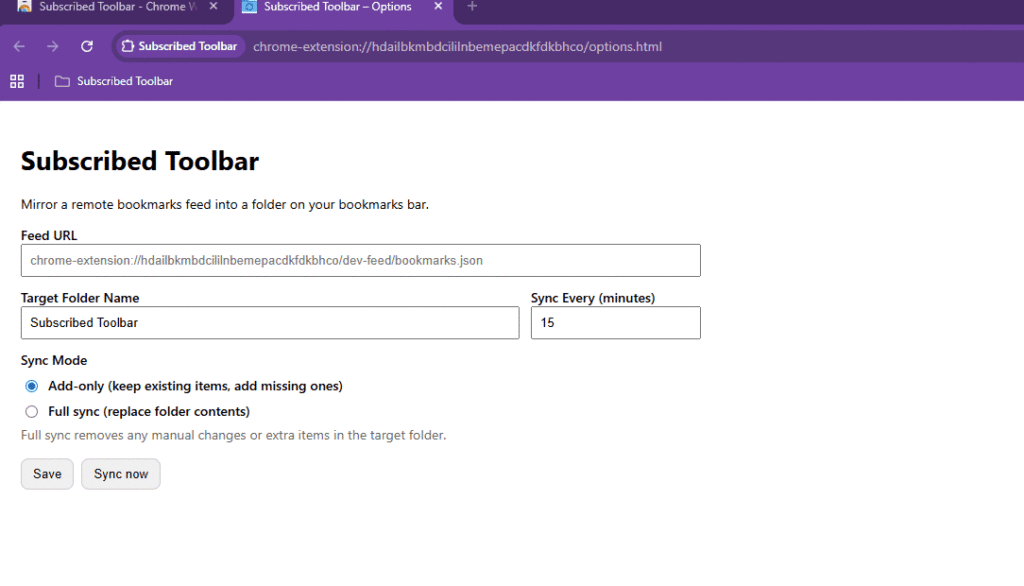The image size is (1024, 586).
Task: Select Full sync radio option
Action: [x=32, y=412]
